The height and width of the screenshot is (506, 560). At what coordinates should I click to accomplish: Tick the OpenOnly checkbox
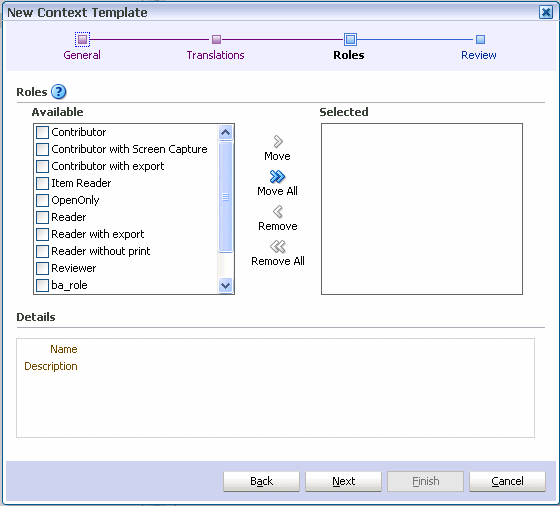point(42,200)
